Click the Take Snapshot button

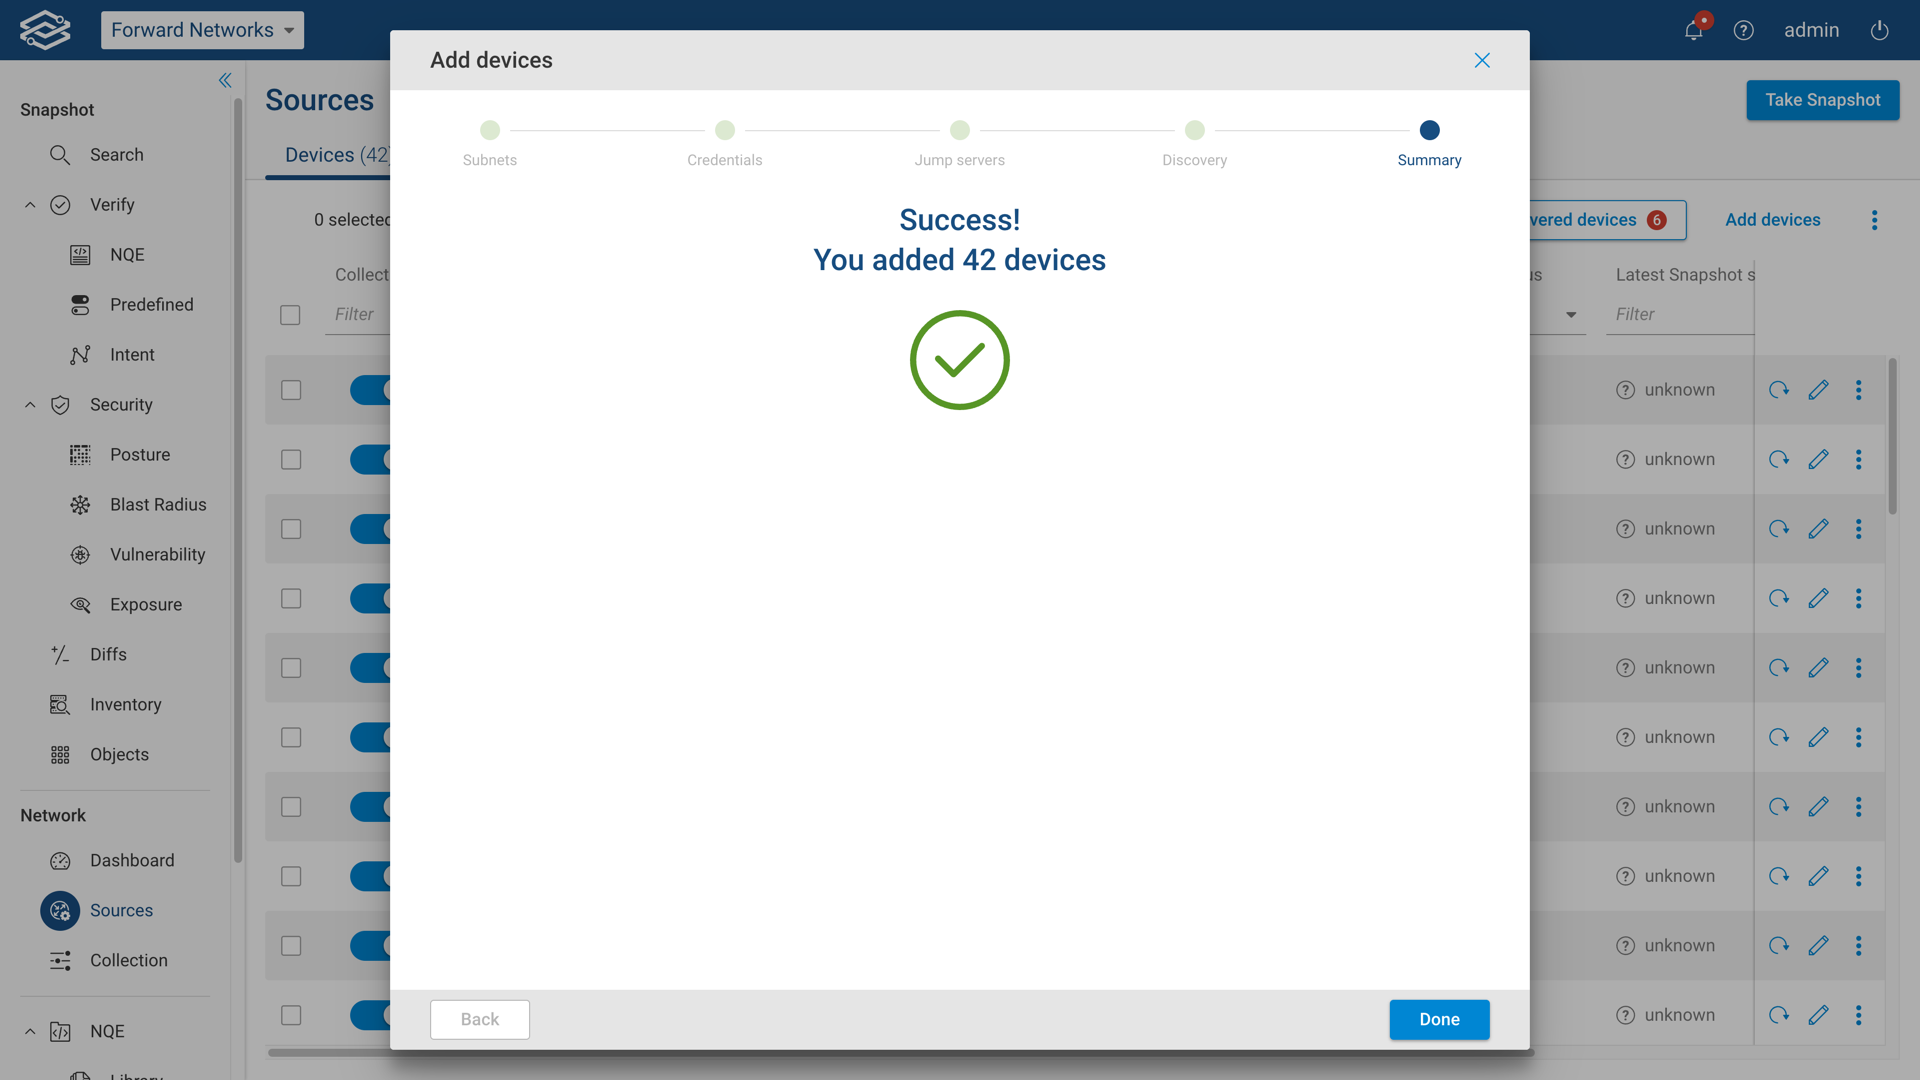(x=1822, y=100)
